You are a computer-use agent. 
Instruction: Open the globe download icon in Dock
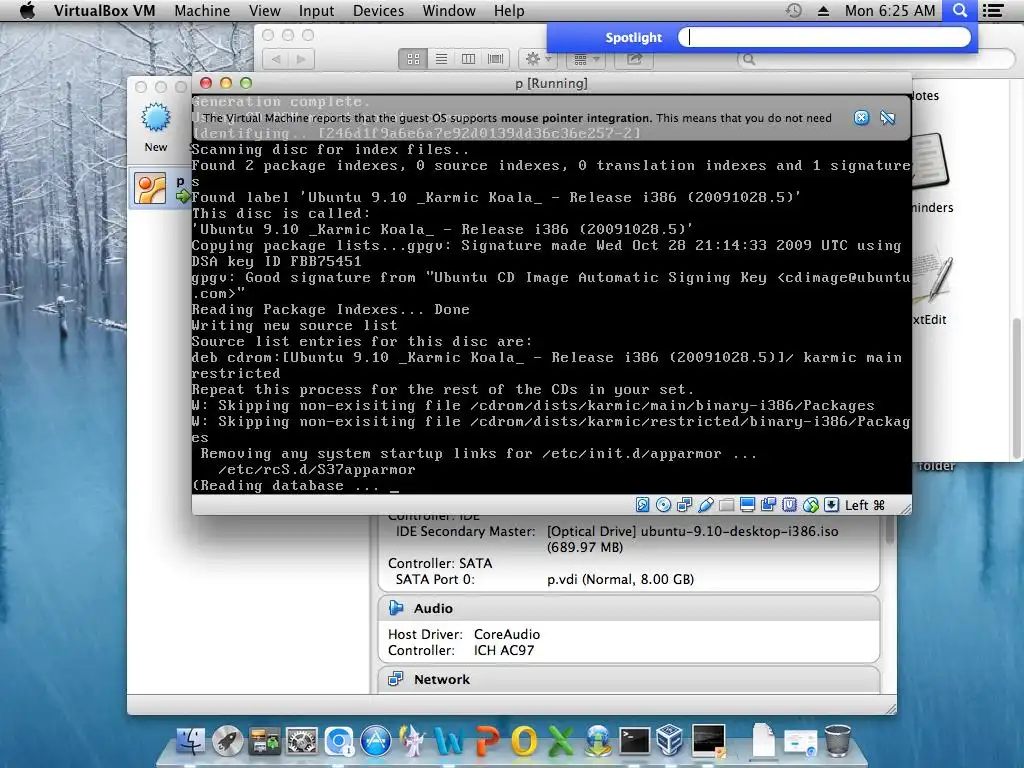[598, 741]
